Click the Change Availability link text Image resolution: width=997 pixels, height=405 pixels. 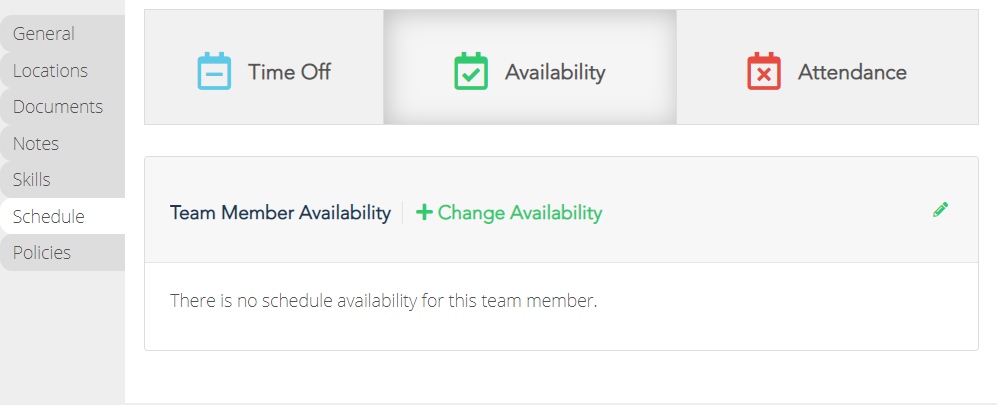point(519,213)
